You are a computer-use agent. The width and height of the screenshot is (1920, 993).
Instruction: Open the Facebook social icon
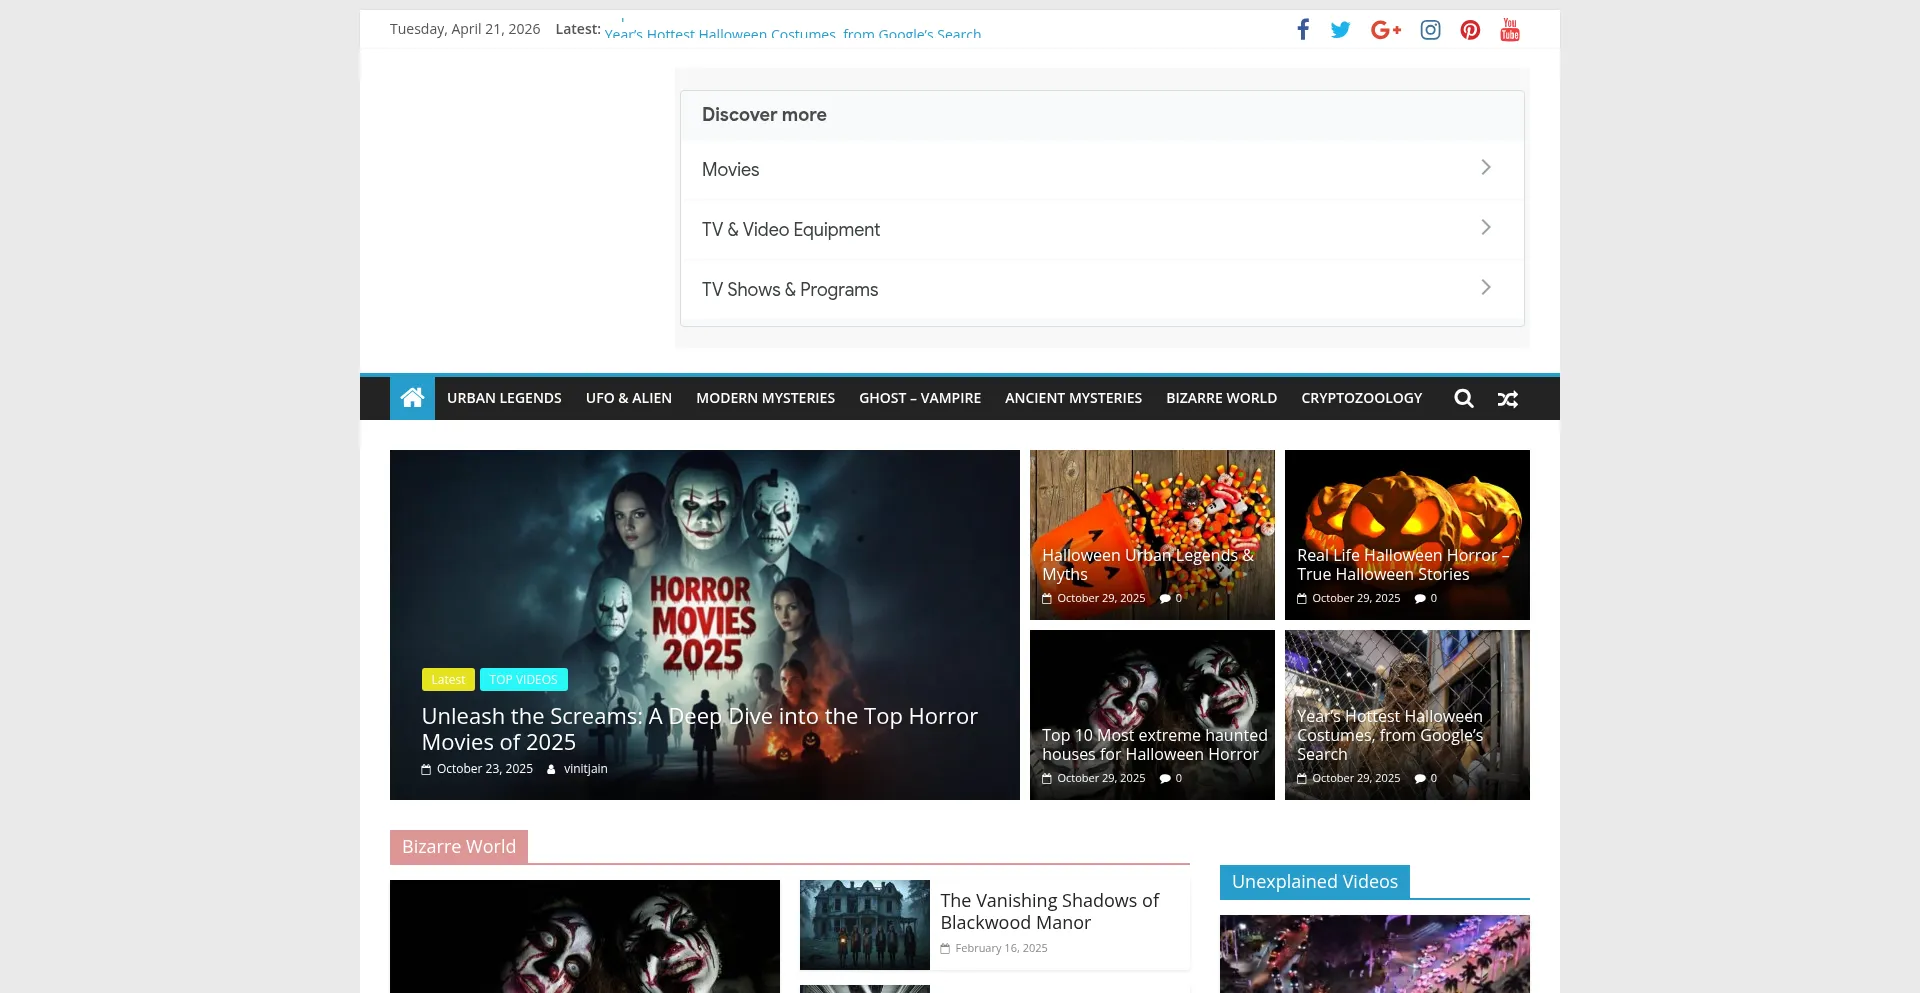point(1303,29)
